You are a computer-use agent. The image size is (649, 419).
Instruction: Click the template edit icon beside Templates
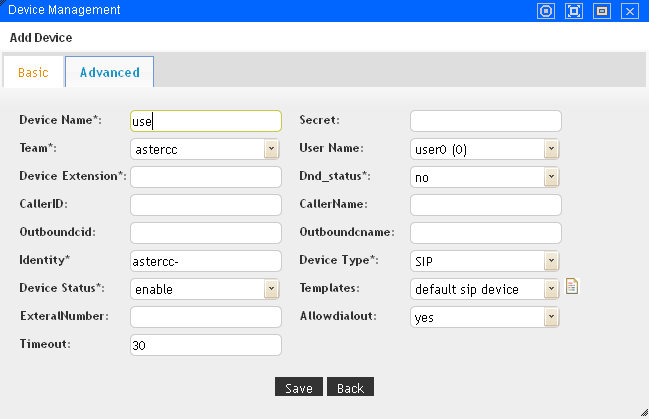(x=572, y=288)
